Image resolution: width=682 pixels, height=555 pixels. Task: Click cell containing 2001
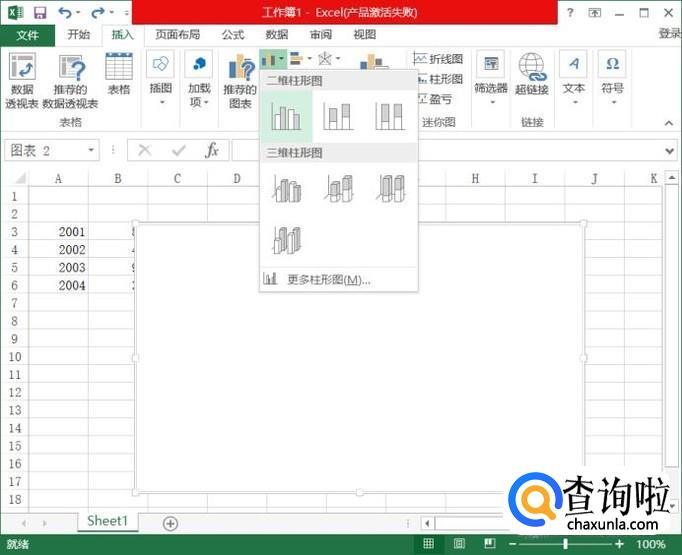(59, 232)
